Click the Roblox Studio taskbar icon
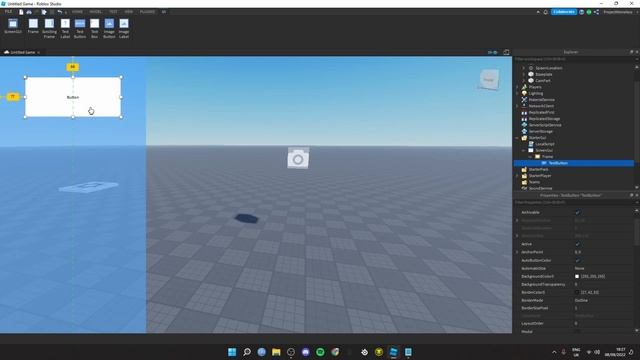 click(393, 352)
